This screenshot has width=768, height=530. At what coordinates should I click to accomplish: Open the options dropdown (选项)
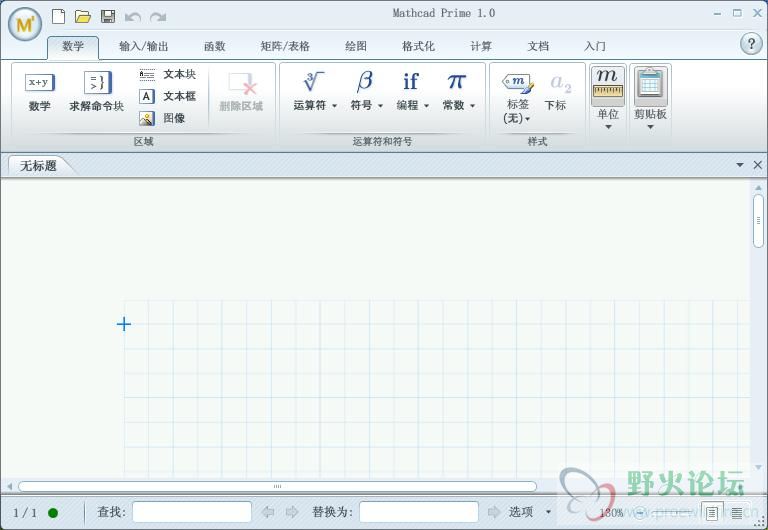point(530,512)
